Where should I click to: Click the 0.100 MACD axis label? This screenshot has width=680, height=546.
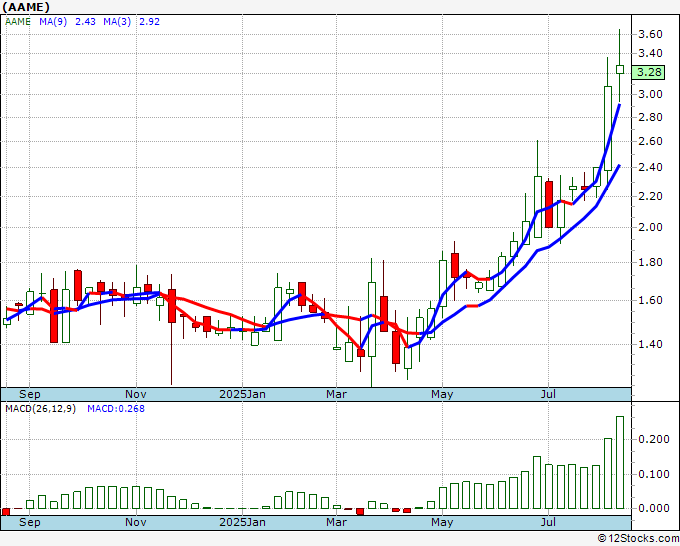click(x=654, y=474)
